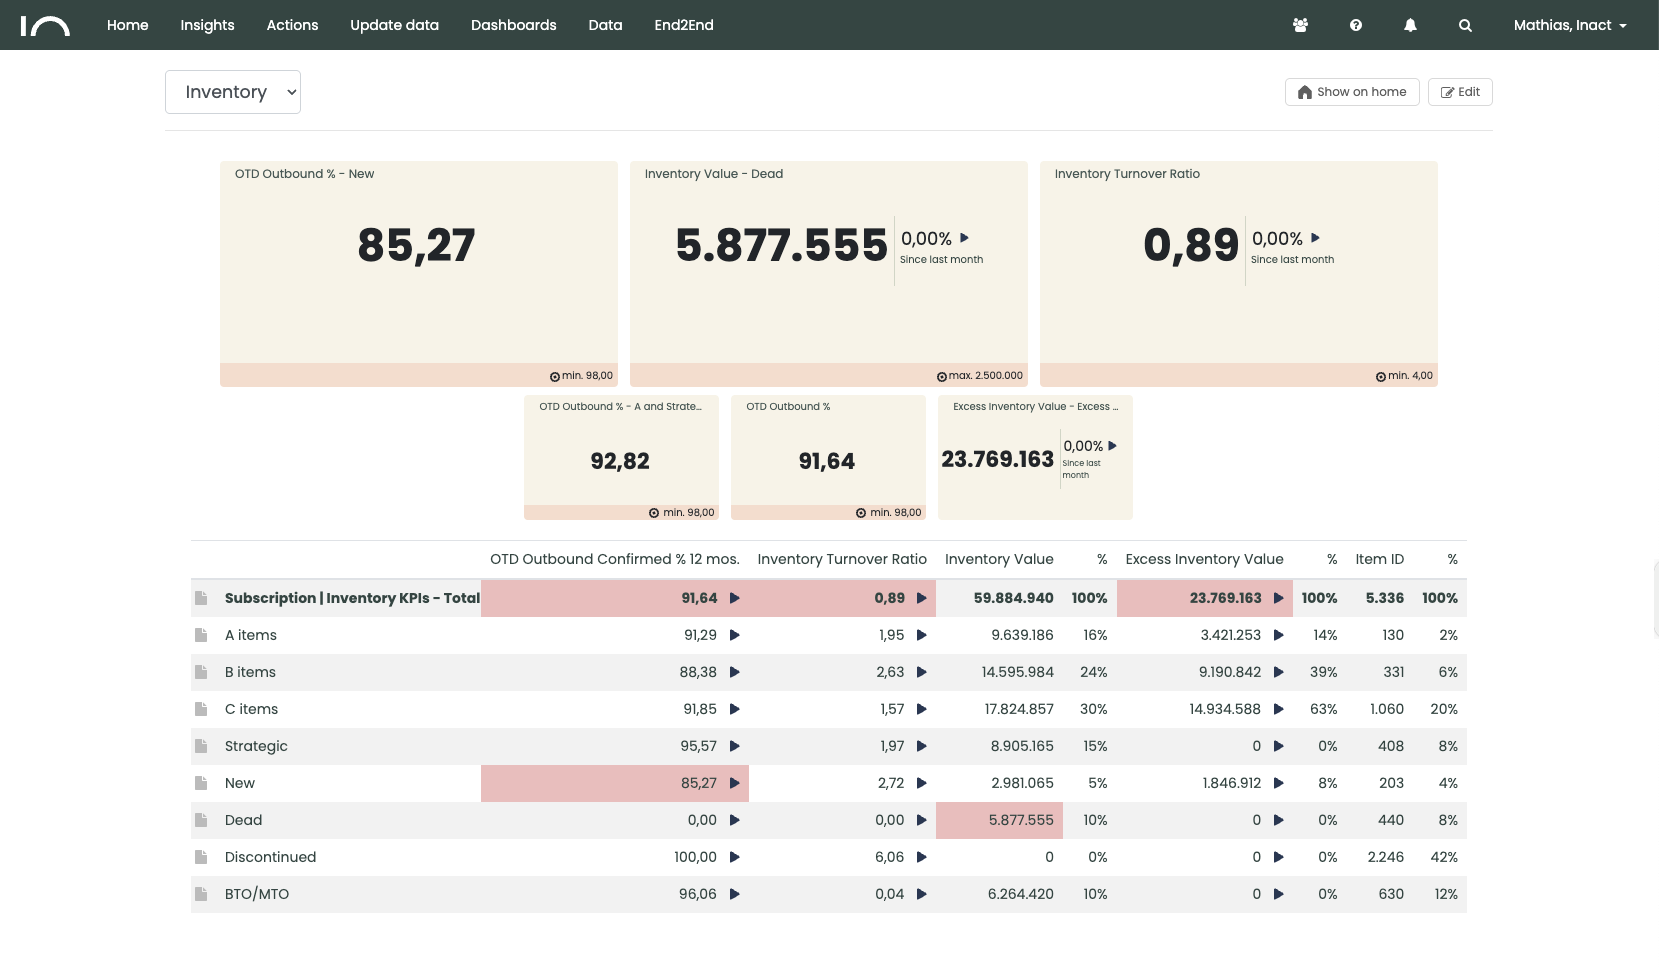
Task: Open the Inventory dashboard dropdown
Action: point(233,92)
